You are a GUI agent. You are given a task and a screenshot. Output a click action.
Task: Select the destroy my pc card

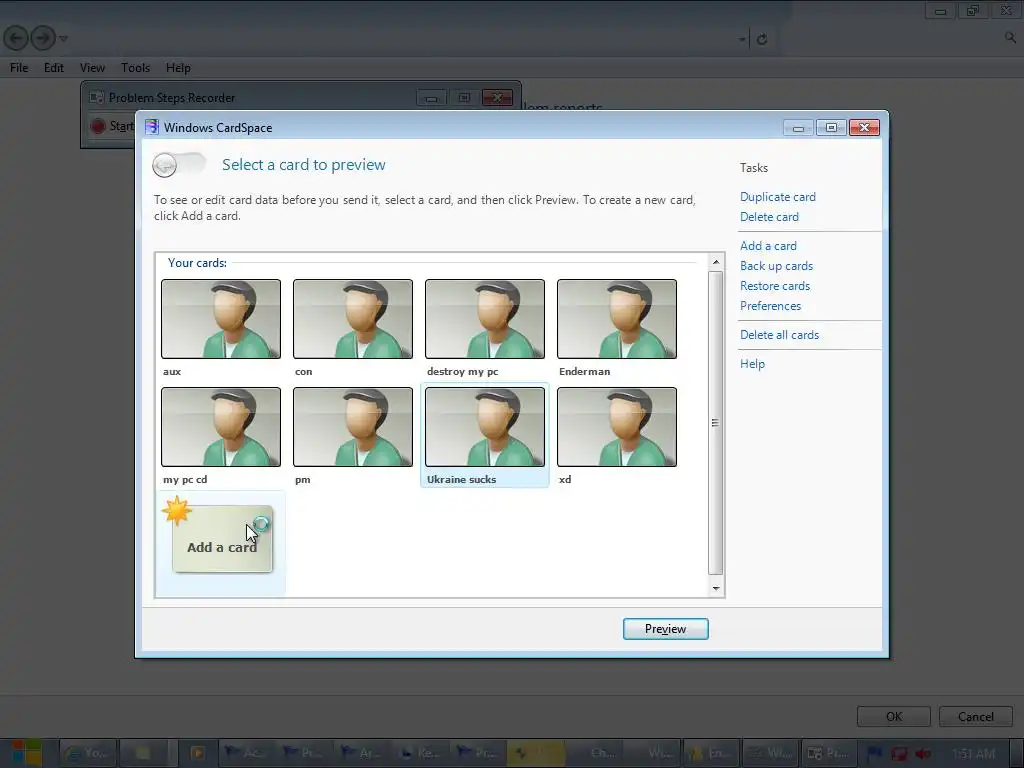pyautogui.click(x=485, y=319)
